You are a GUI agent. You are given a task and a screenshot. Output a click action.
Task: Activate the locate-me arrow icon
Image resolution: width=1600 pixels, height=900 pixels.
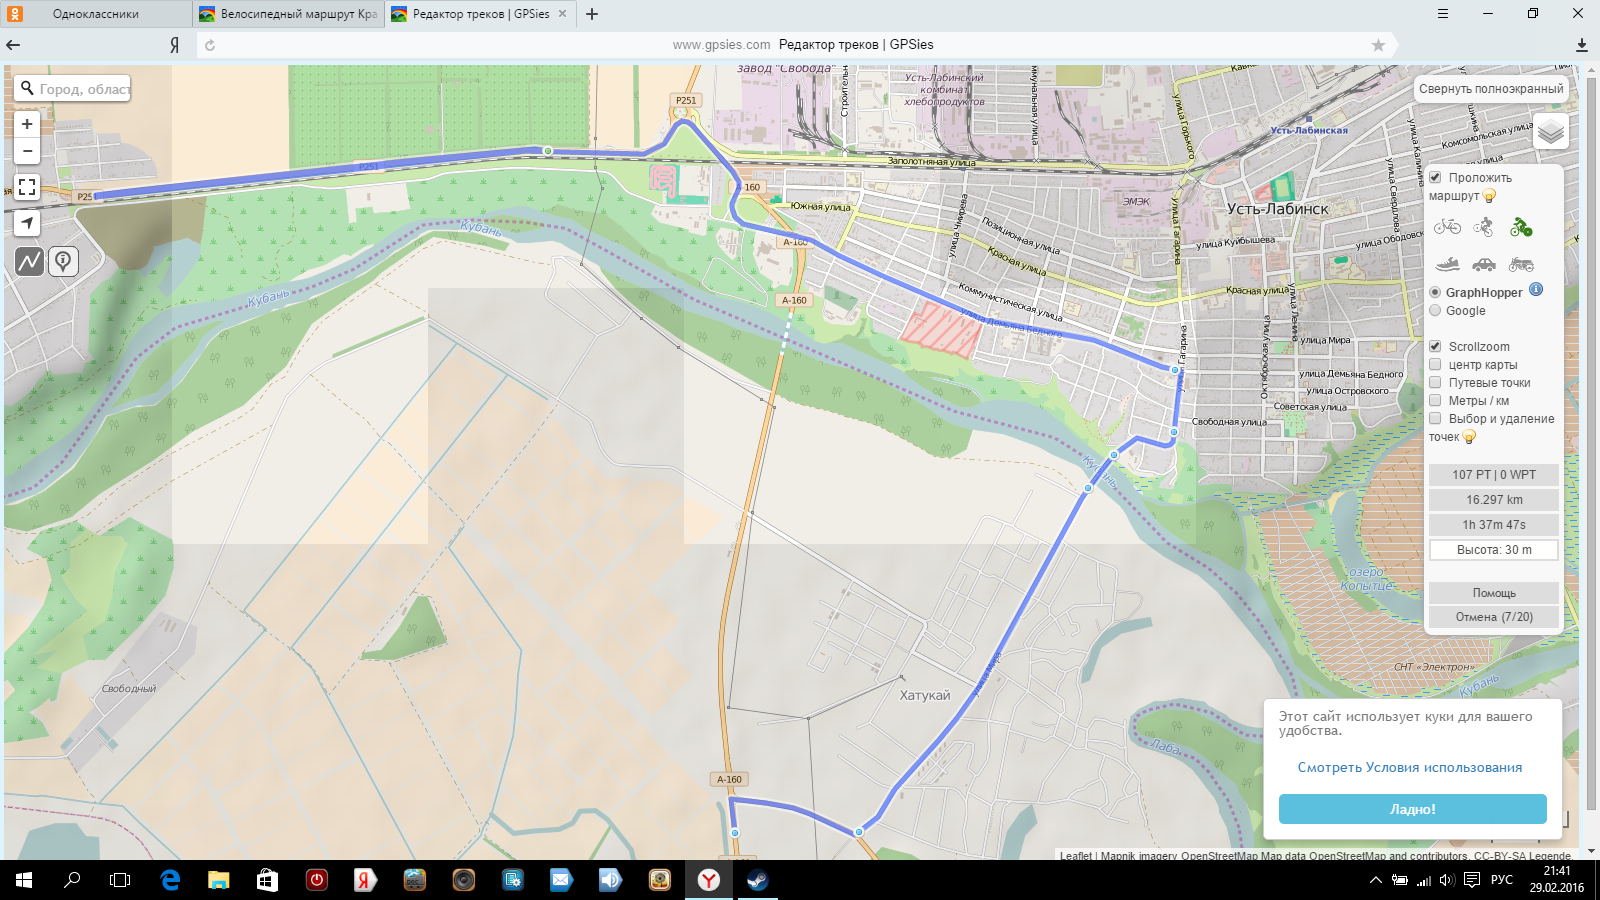(27, 223)
